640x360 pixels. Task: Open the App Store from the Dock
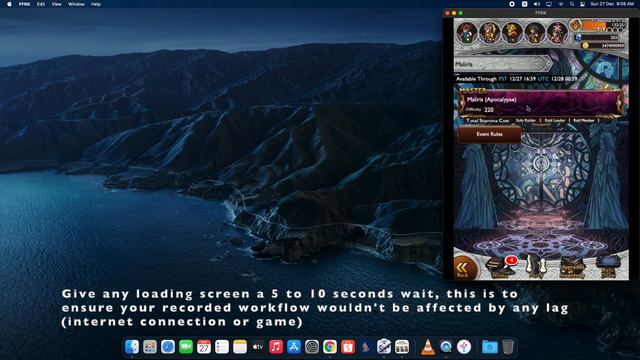click(x=294, y=347)
